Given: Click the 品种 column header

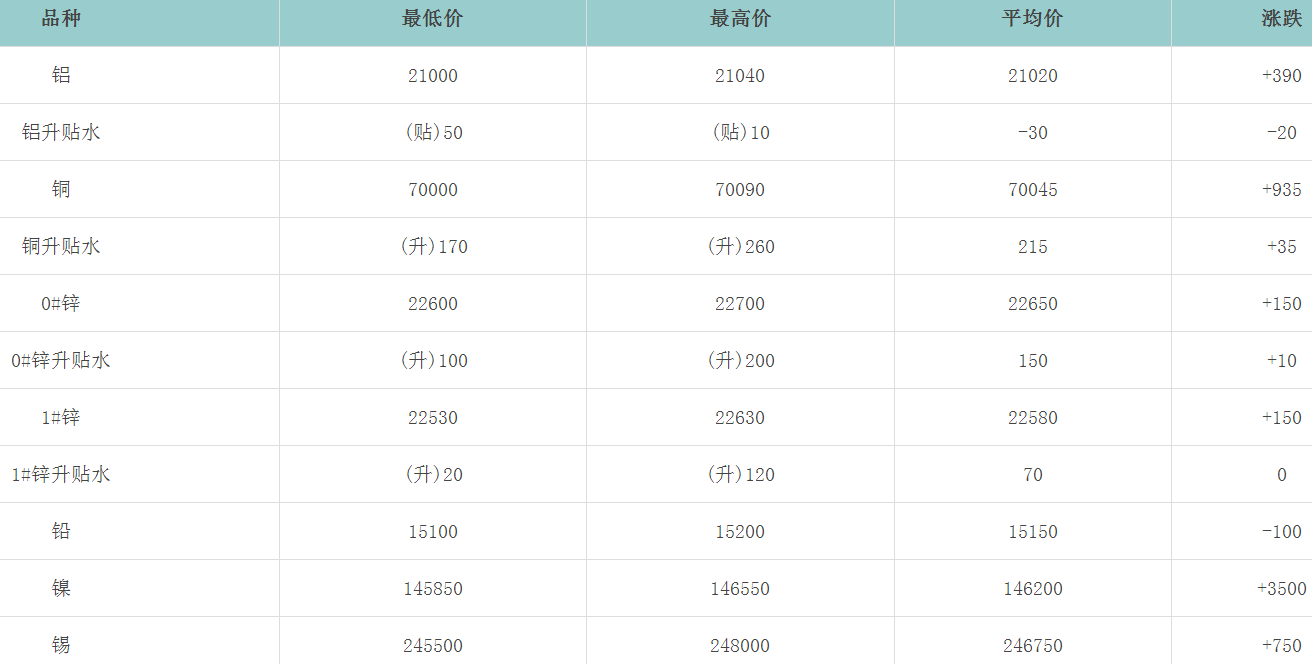Looking at the screenshot, I should point(61,19).
